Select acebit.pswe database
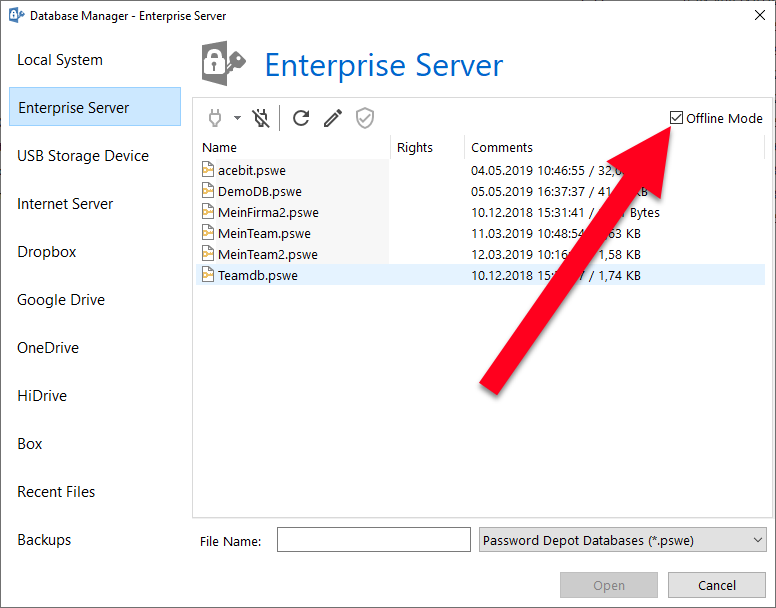This screenshot has width=776, height=608. (x=481, y=170)
